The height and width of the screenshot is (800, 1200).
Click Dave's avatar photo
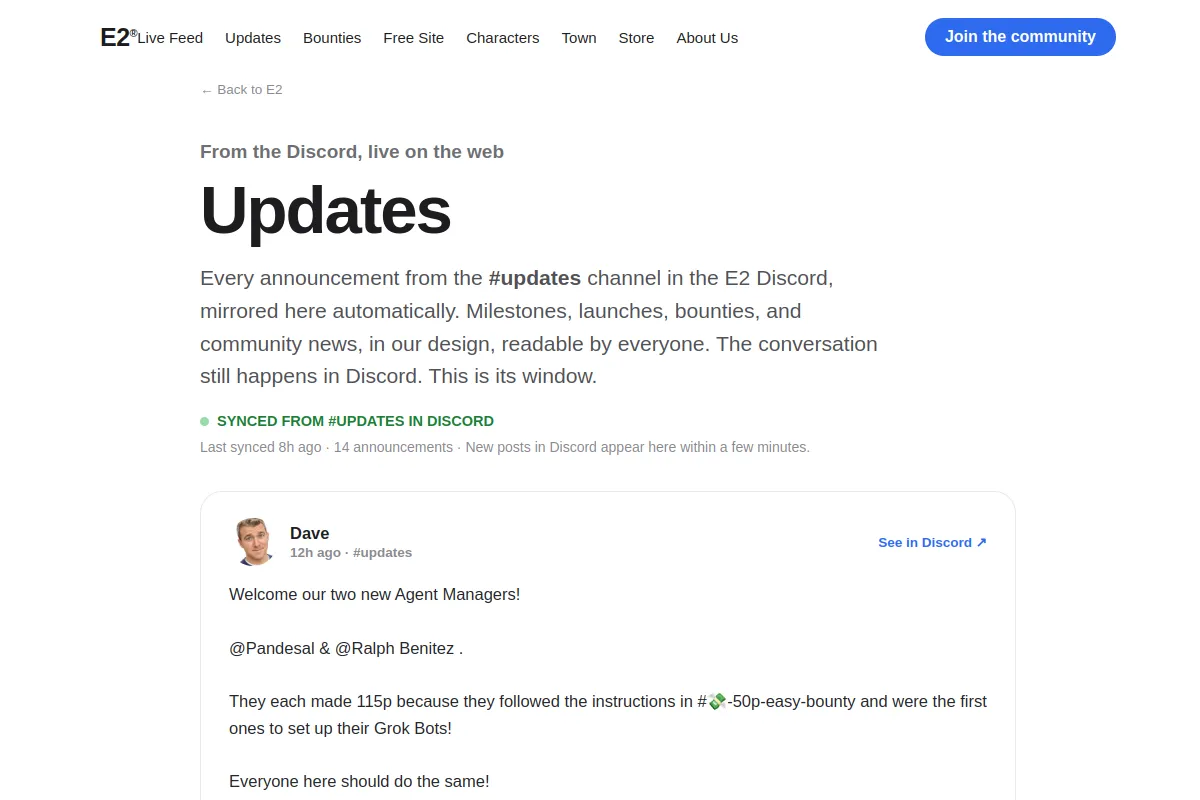pyautogui.click(x=254, y=542)
